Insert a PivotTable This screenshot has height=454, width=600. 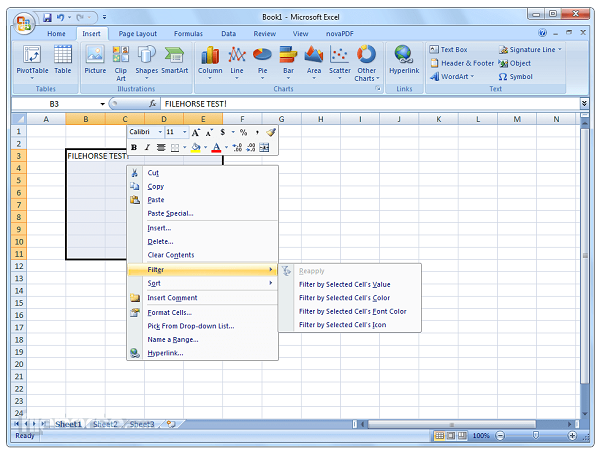point(32,62)
